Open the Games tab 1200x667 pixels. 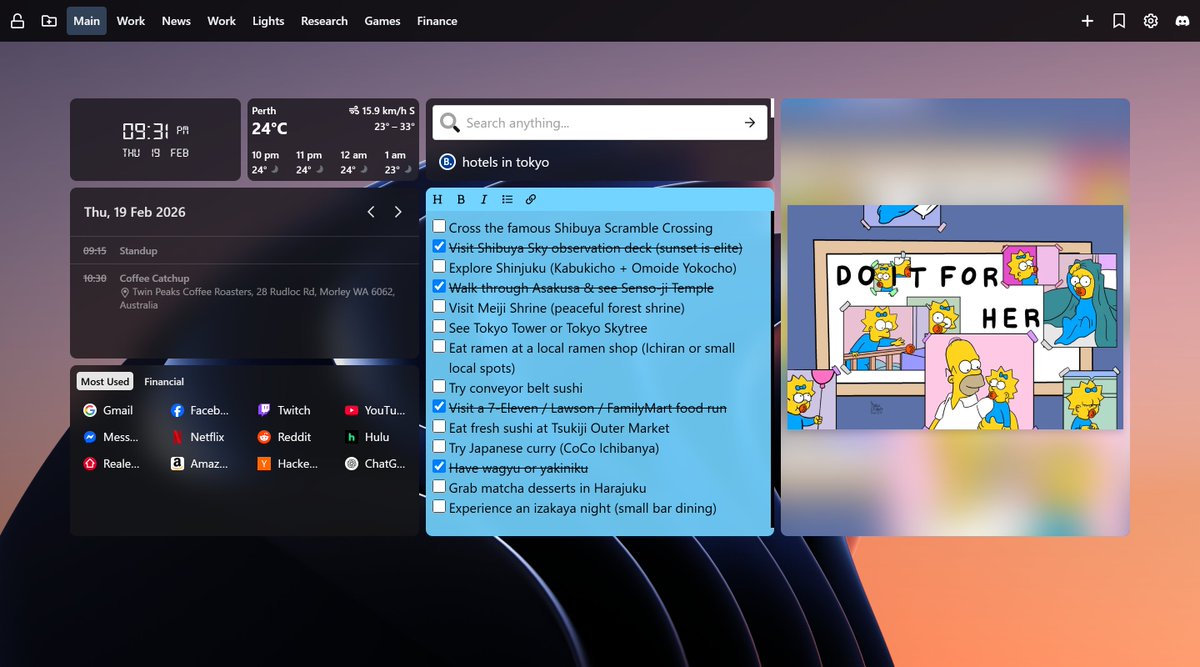coord(382,21)
